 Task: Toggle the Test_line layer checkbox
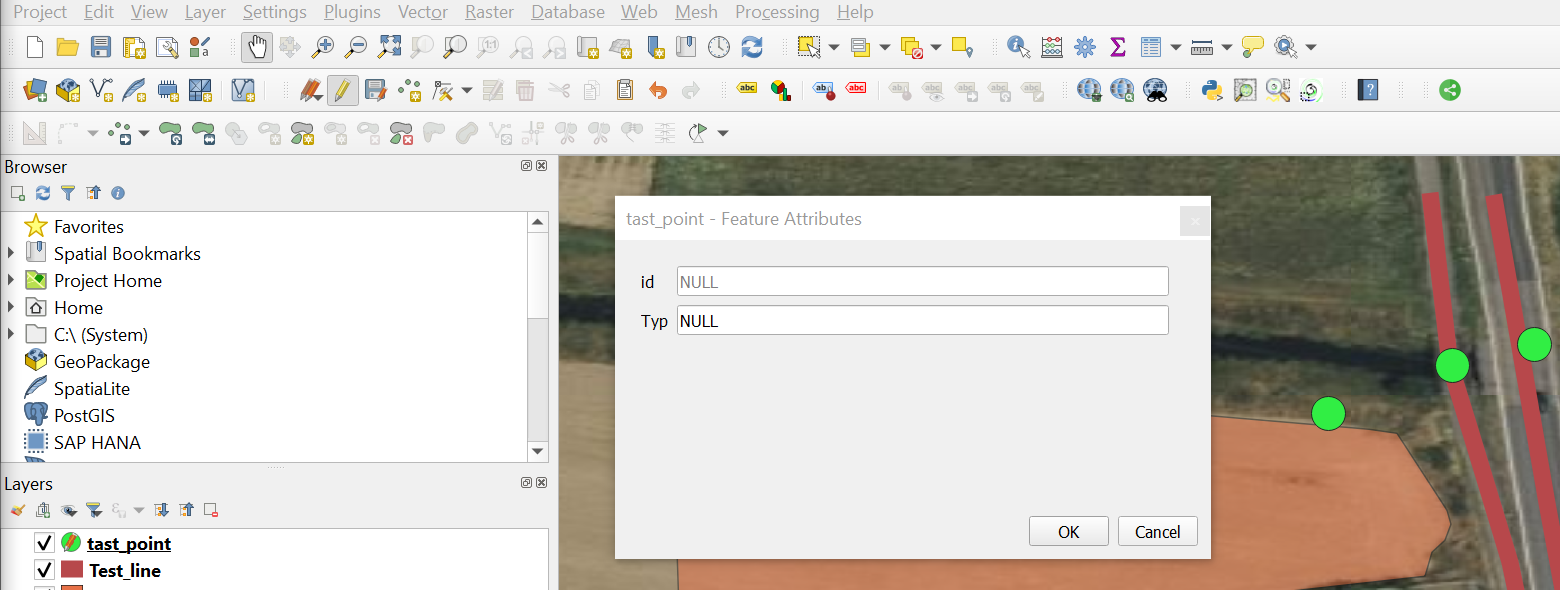click(x=44, y=570)
